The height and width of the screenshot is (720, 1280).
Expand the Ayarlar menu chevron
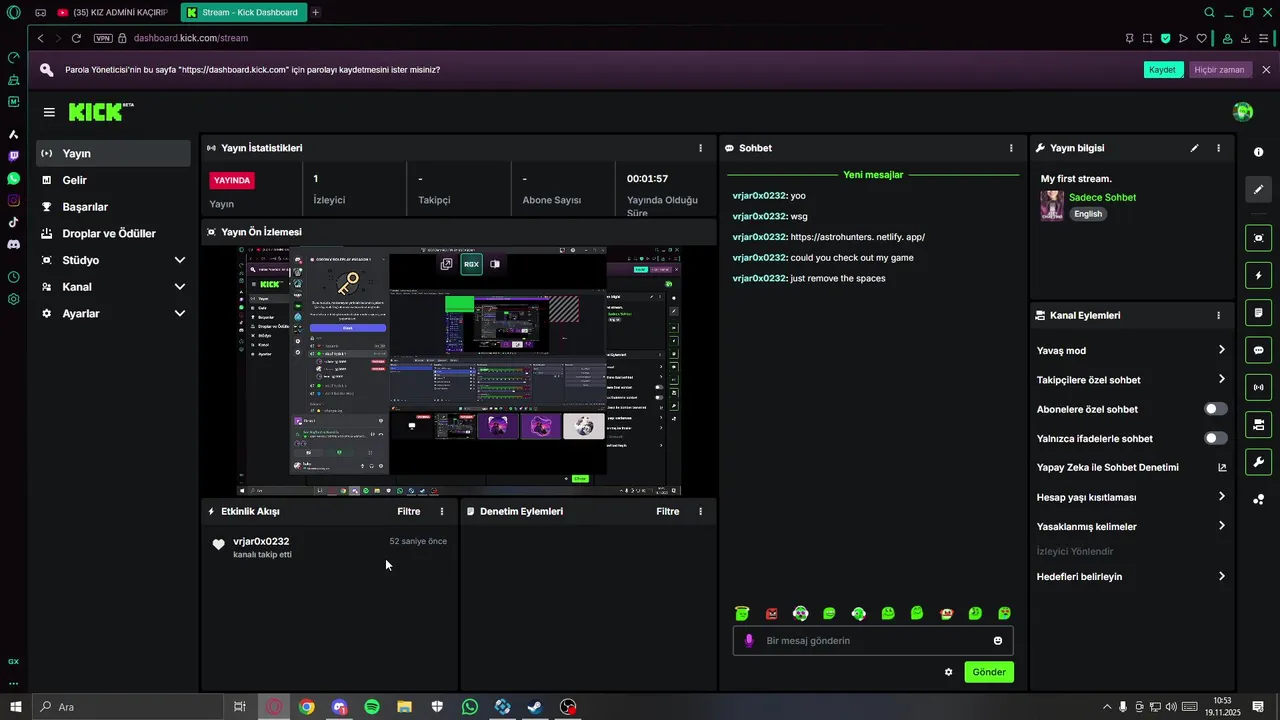coord(180,313)
